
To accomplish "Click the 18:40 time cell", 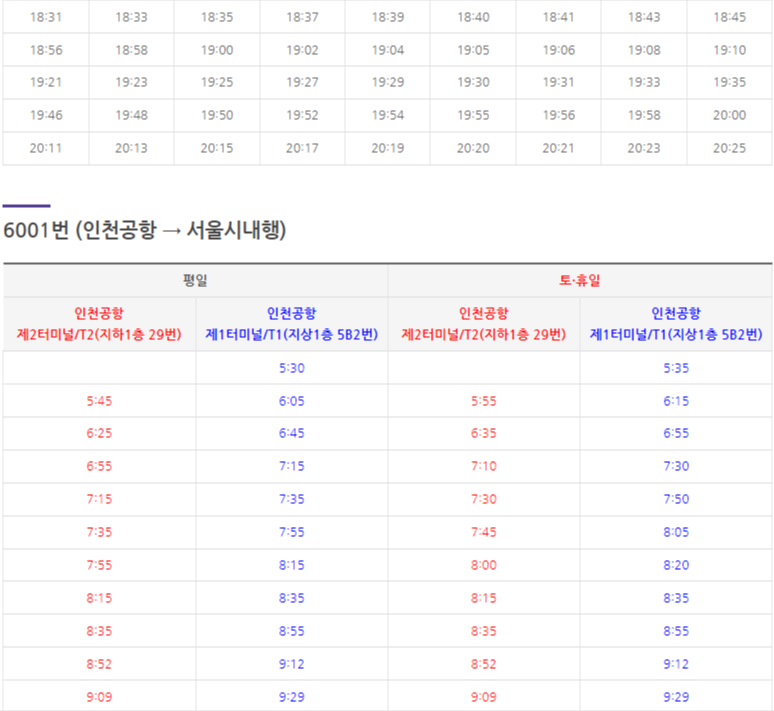I will click(x=473, y=17).
